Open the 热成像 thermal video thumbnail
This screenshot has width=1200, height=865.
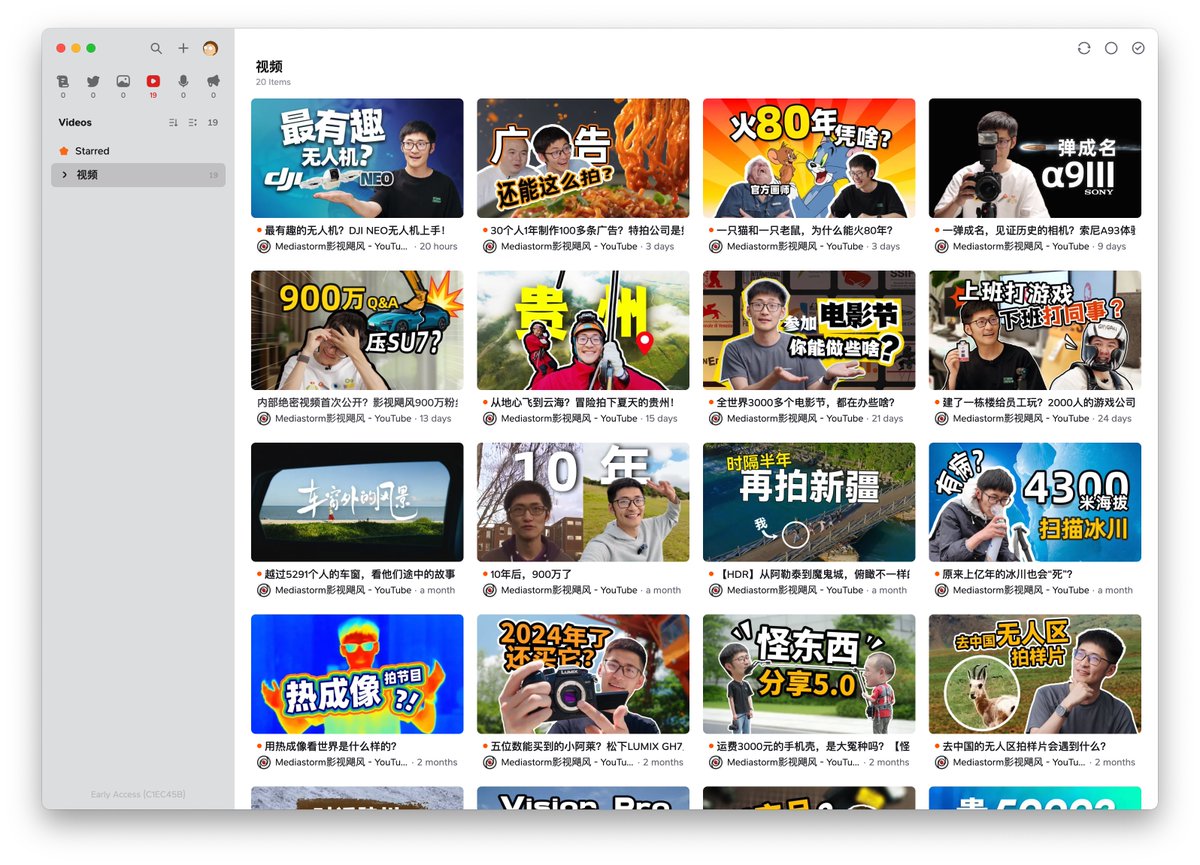coord(357,674)
